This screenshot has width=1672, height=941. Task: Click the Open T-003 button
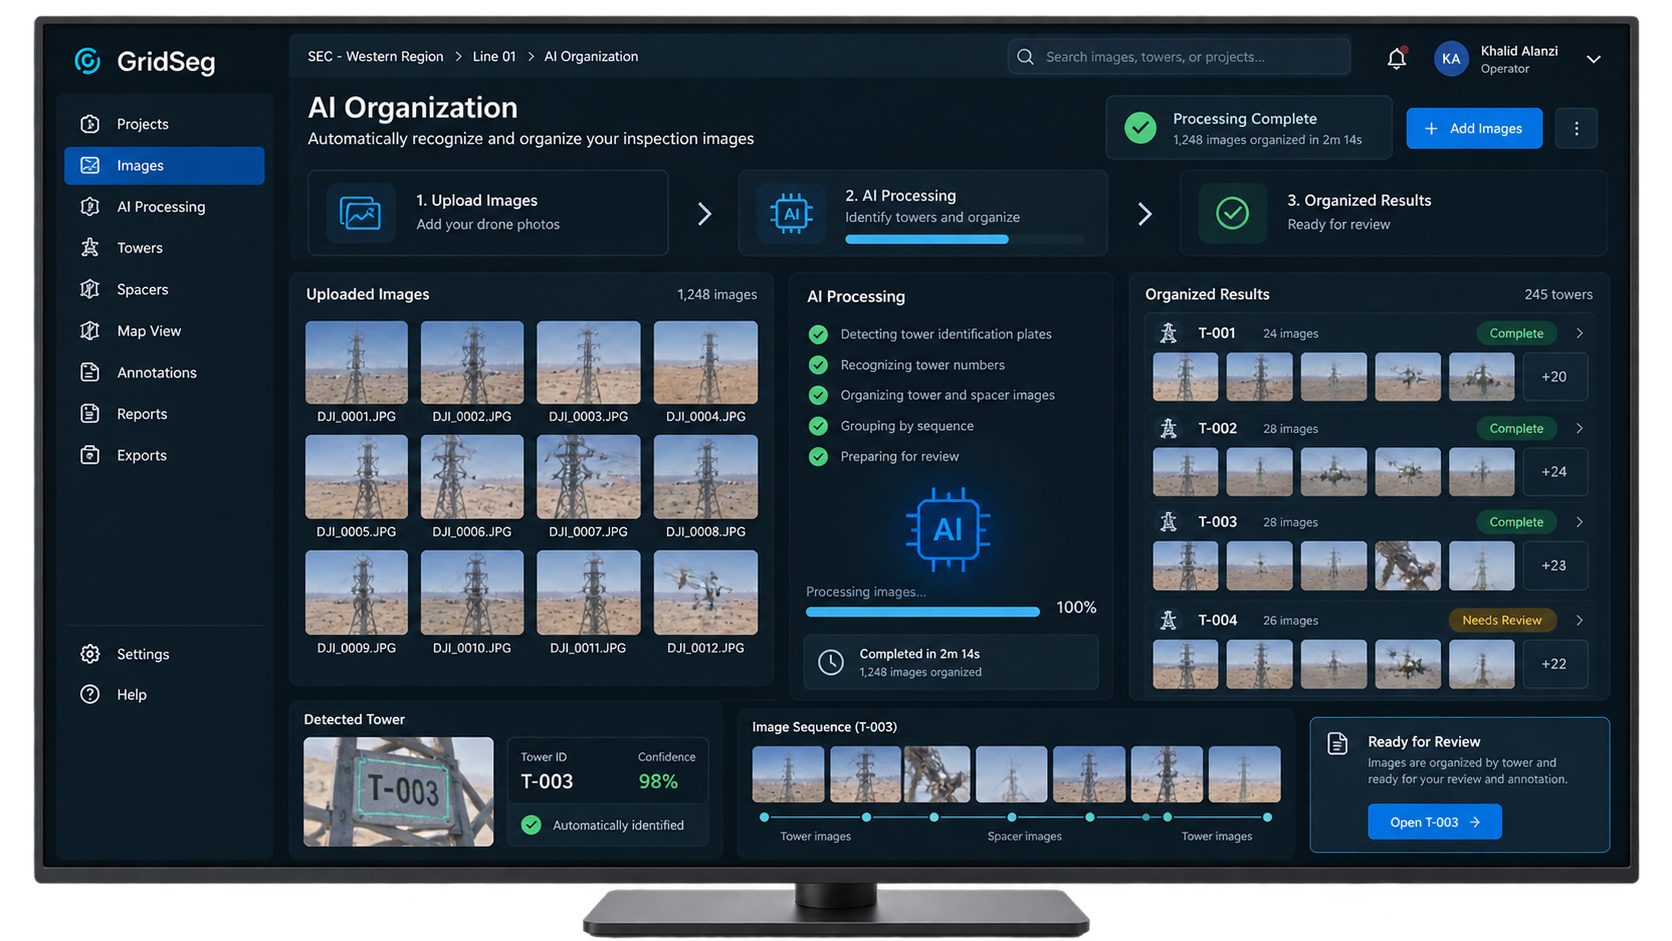click(1434, 822)
